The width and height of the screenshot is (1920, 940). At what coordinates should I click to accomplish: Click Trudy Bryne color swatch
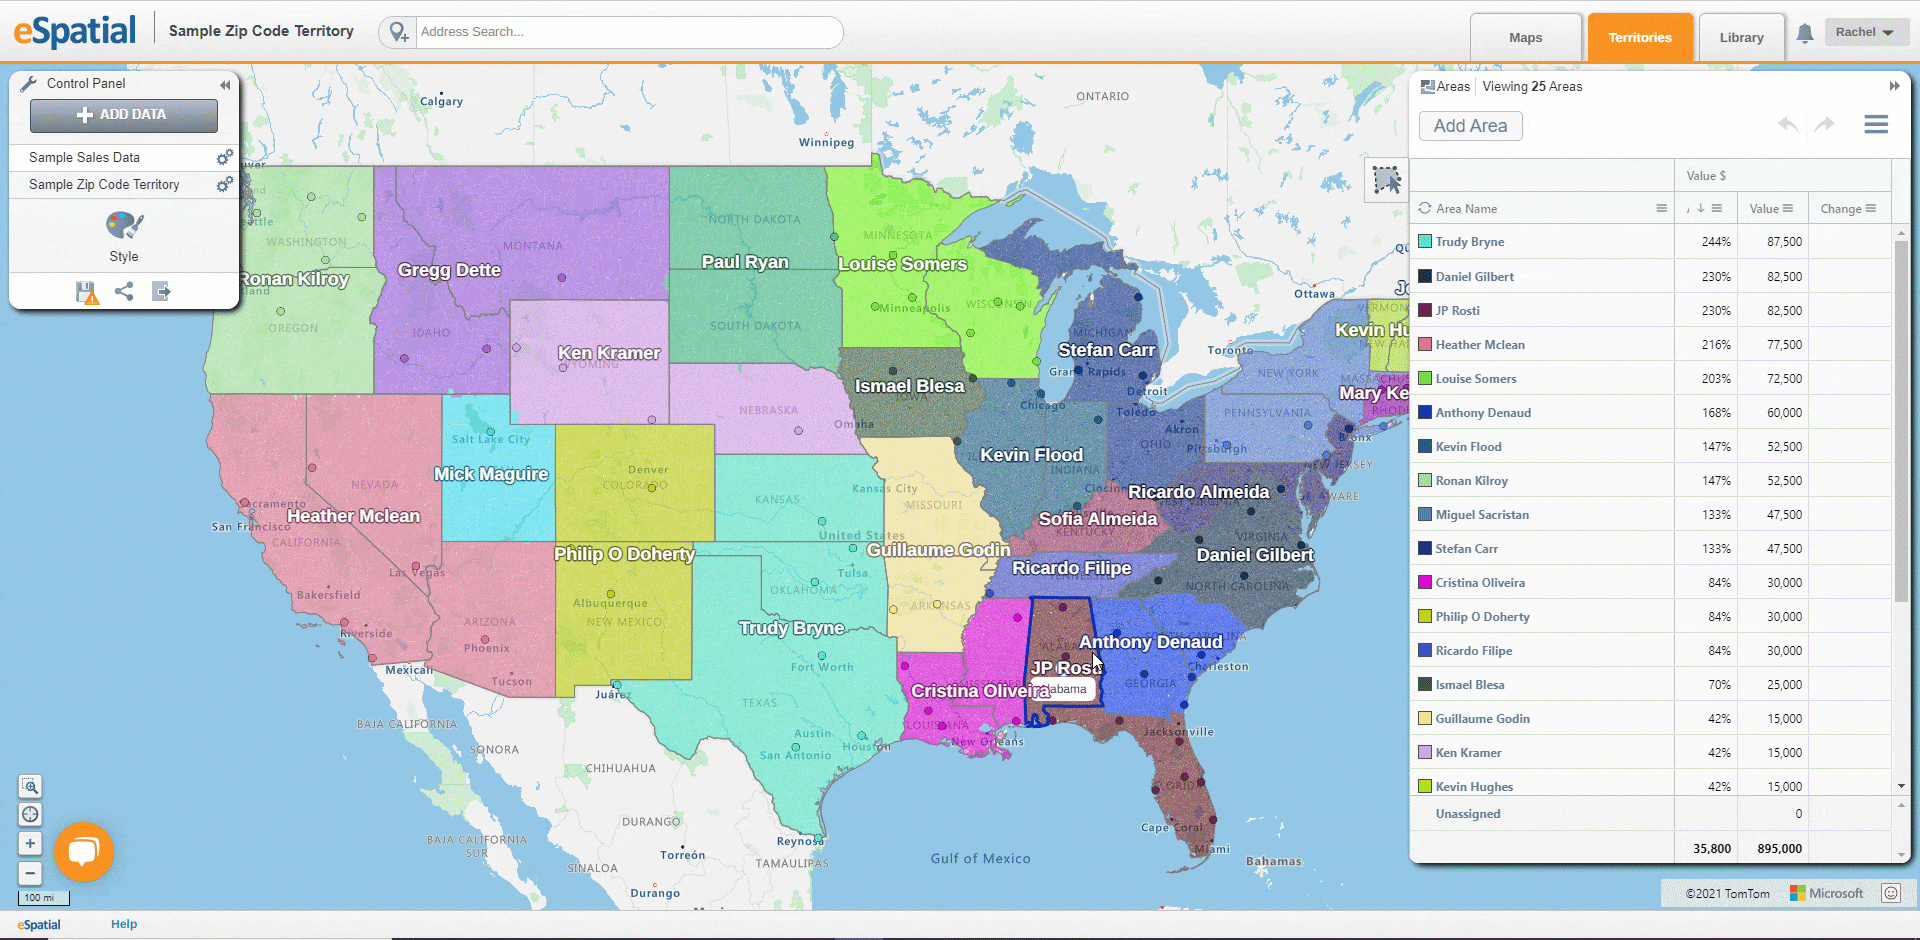click(x=1425, y=241)
